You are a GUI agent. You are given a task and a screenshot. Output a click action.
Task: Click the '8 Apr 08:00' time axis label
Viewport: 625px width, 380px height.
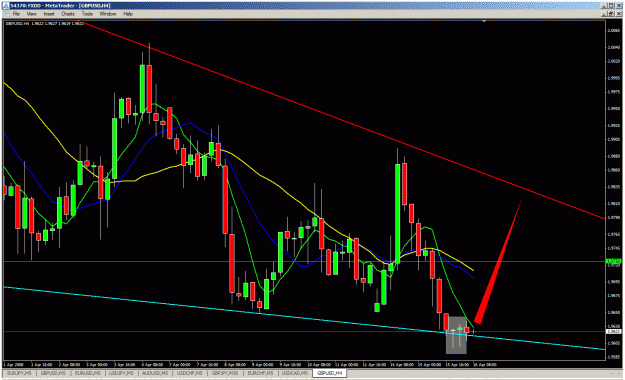[x=236, y=364]
